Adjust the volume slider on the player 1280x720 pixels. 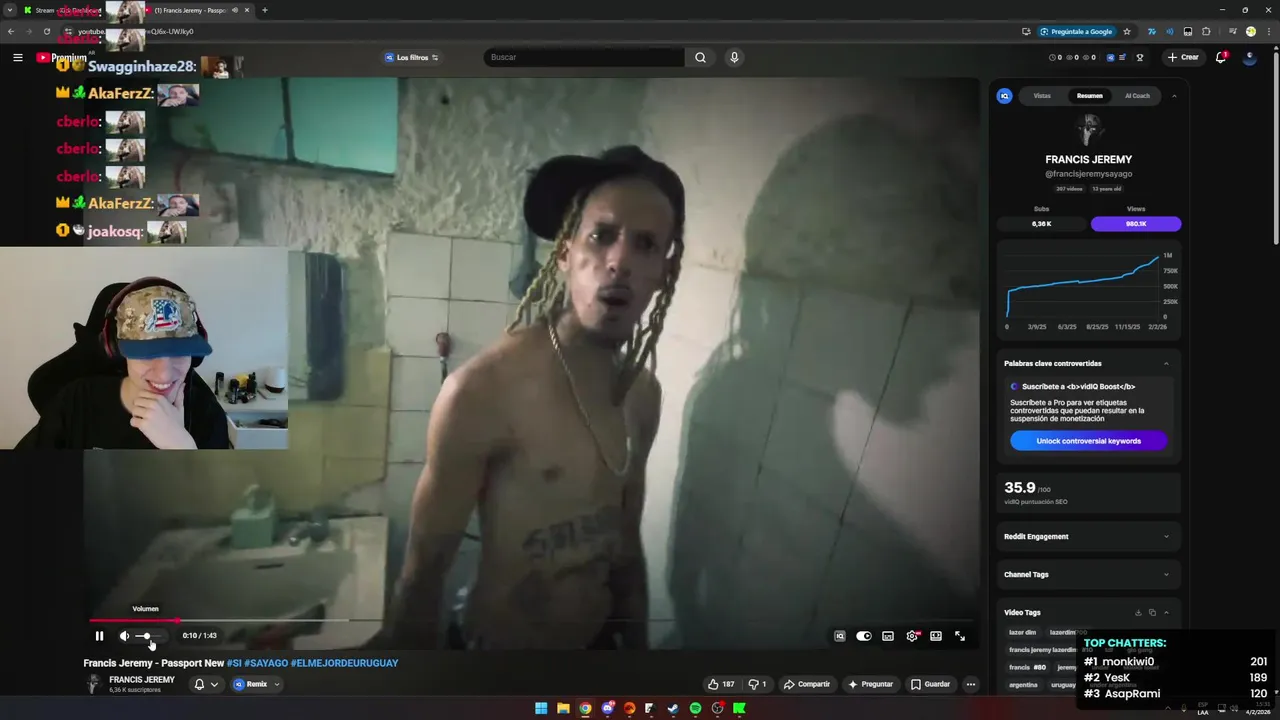pos(148,636)
